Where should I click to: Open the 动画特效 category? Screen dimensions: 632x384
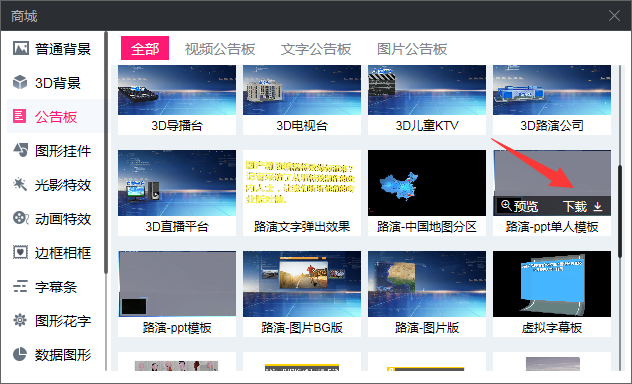click(x=55, y=218)
